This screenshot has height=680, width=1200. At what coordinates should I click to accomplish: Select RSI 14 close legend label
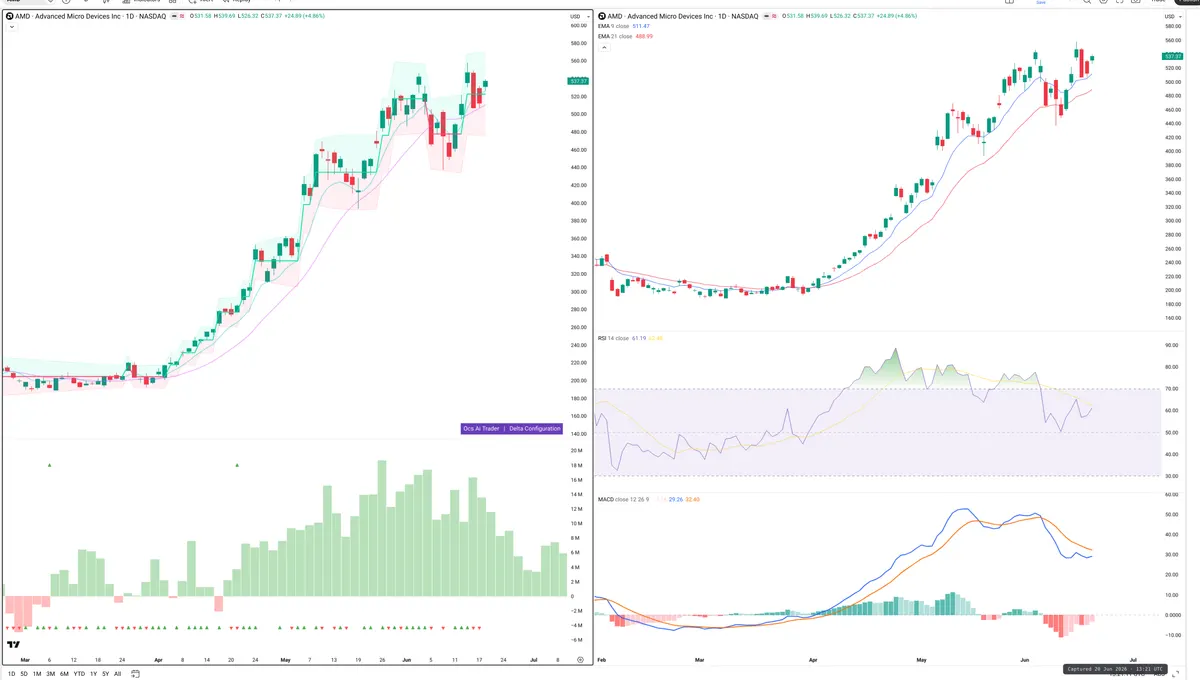click(613, 338)
